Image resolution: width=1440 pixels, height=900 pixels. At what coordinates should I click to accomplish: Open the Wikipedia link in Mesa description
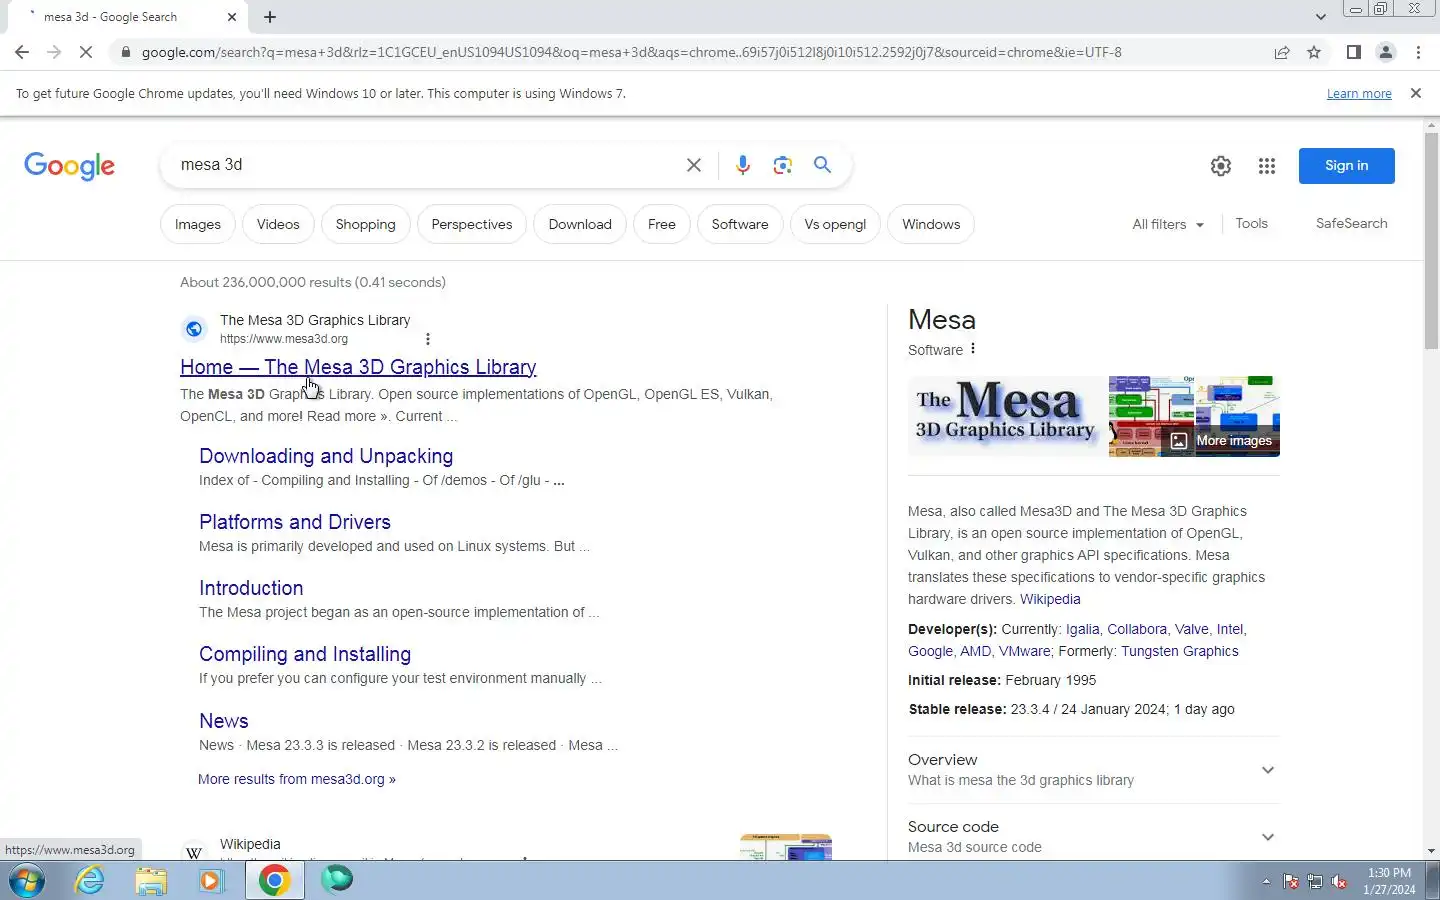pos(1050,599)
